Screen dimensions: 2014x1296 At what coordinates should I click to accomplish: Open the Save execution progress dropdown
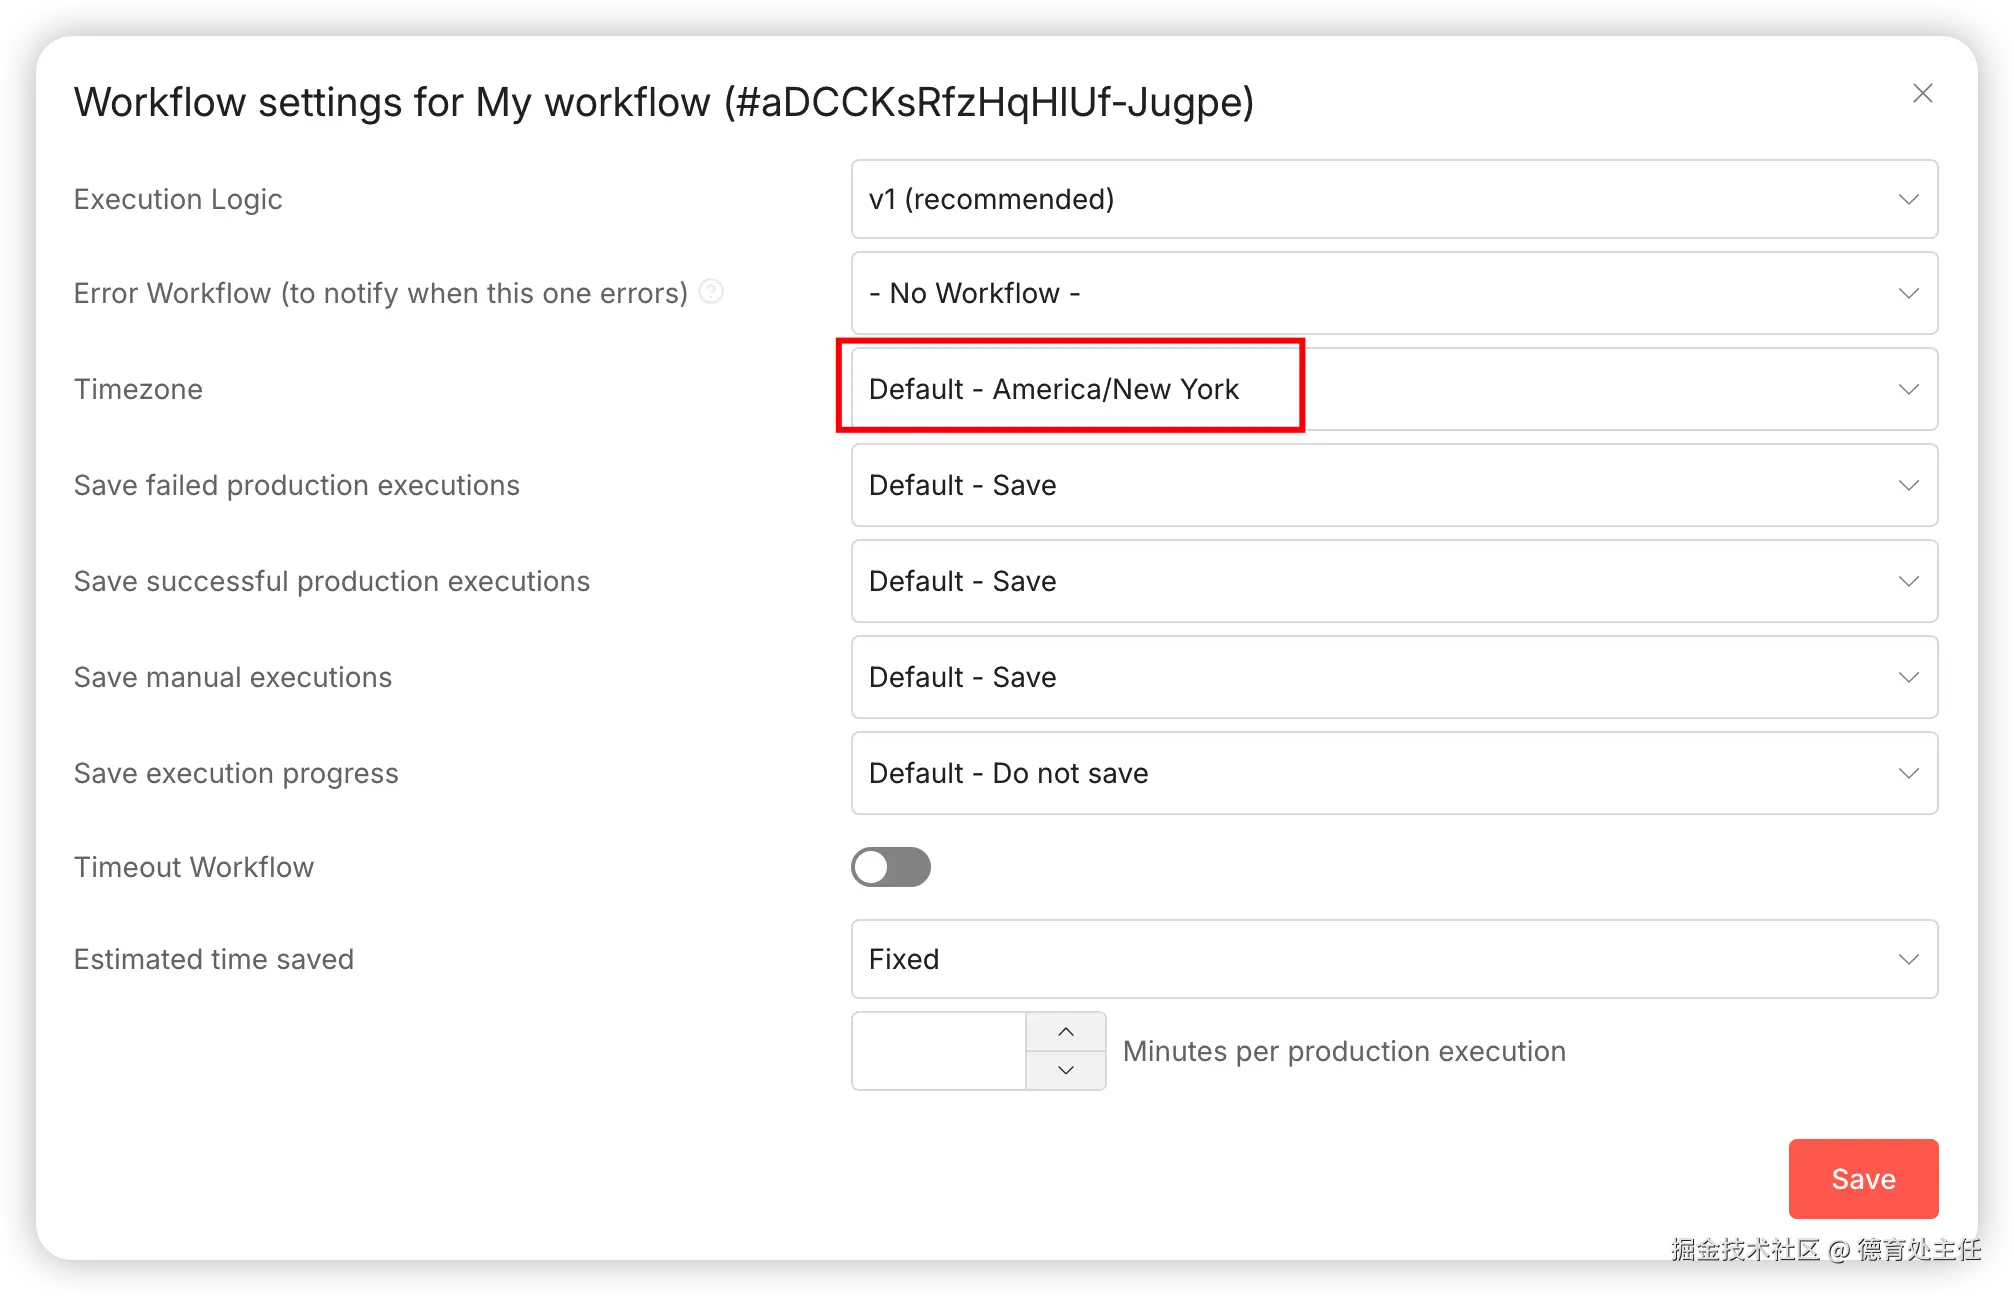[1393, 773]
